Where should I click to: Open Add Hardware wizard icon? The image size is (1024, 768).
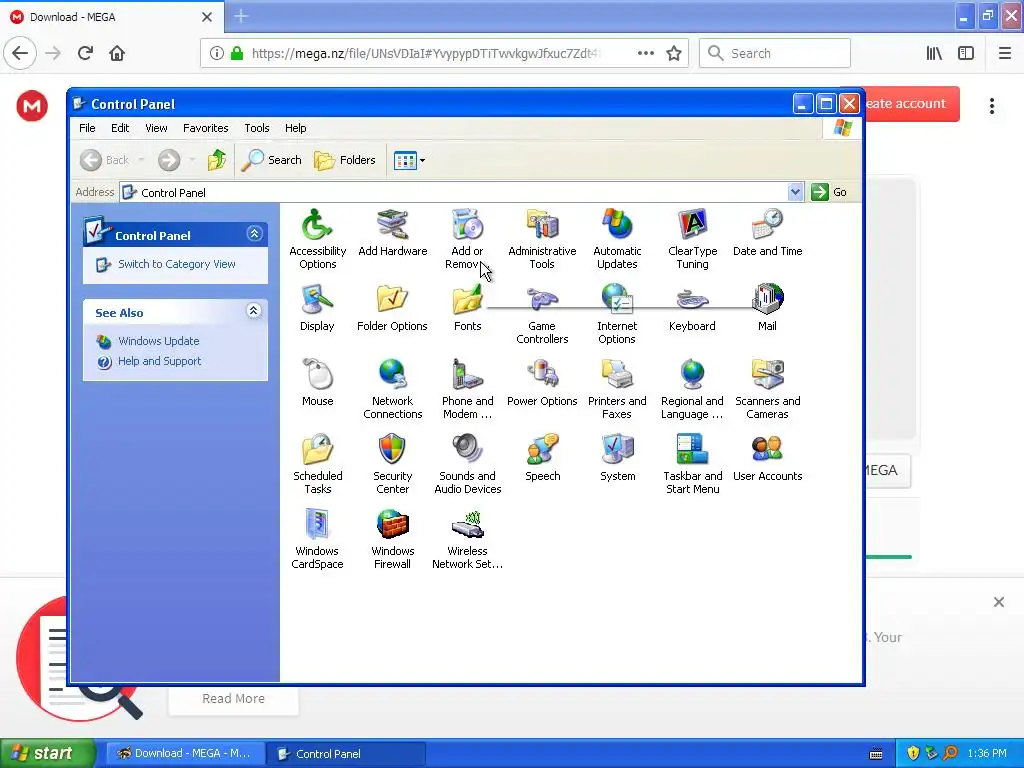pos(392,233)
